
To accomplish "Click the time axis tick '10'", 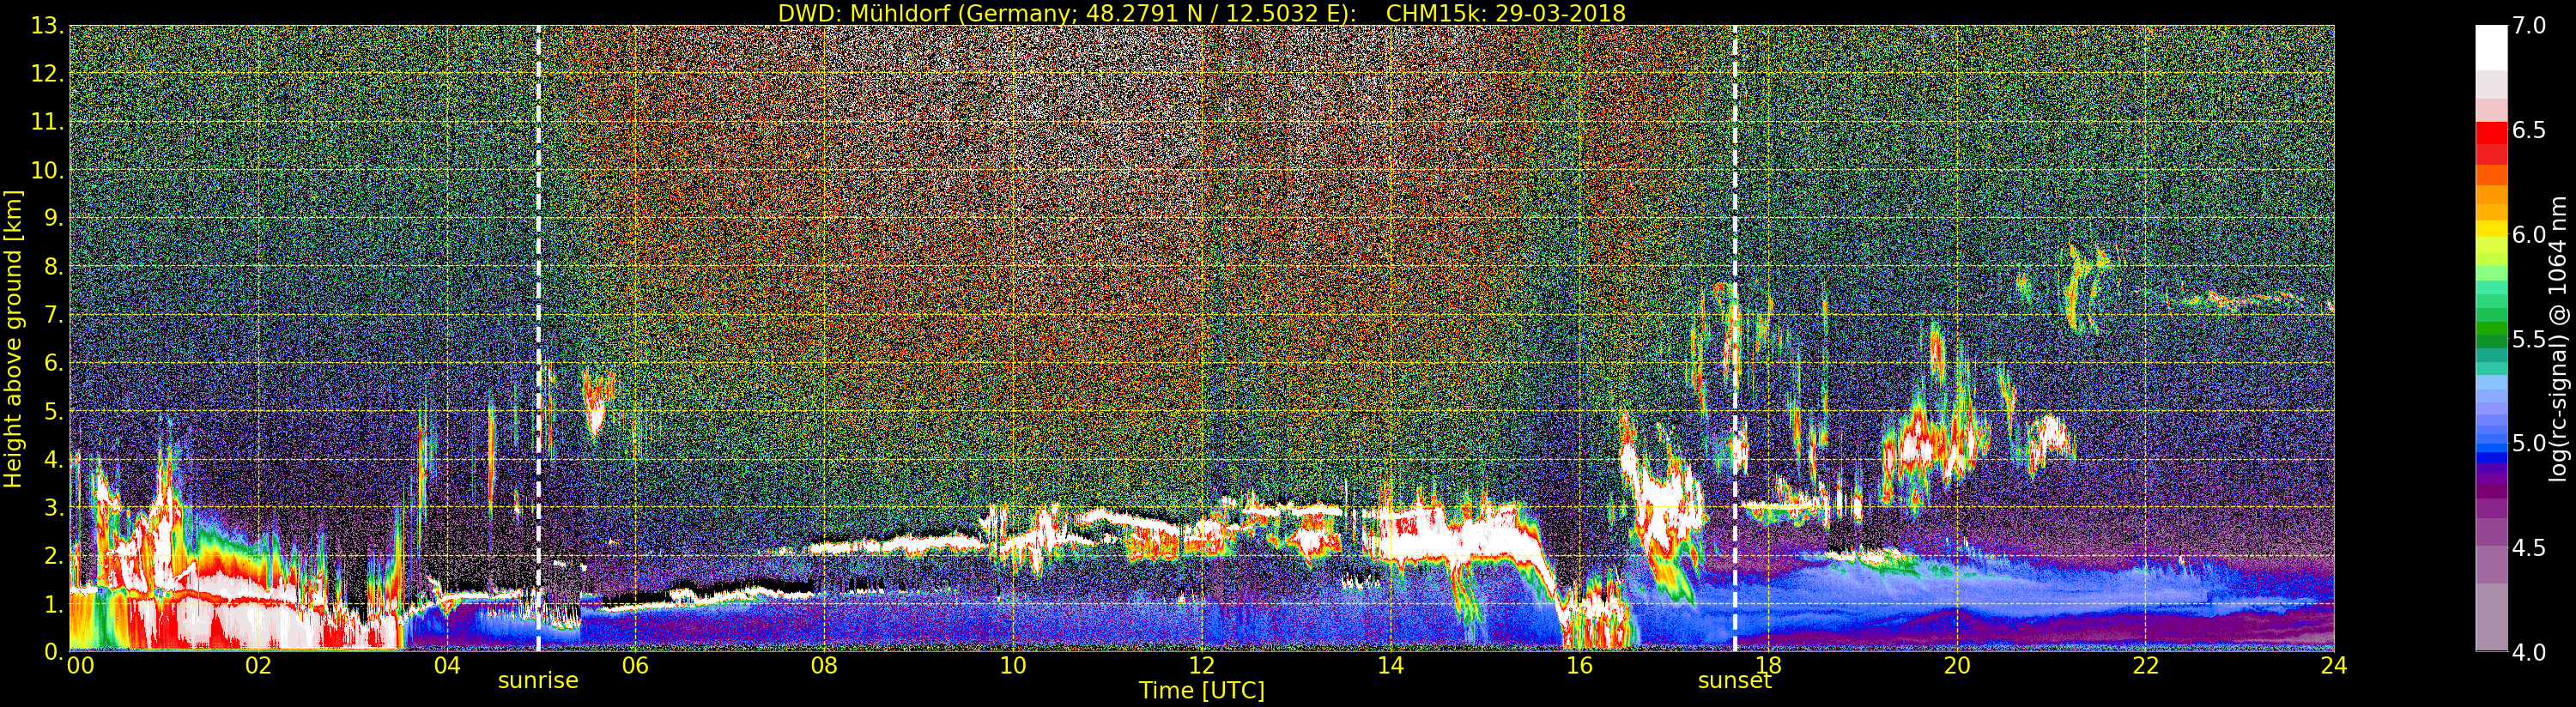I will pos(1013,666).
